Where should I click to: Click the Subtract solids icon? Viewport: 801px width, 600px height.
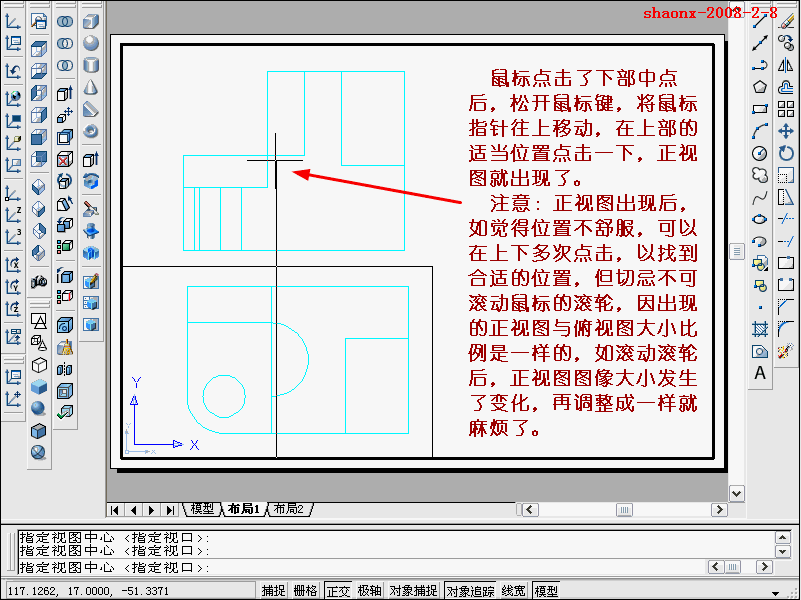[65, 43]
